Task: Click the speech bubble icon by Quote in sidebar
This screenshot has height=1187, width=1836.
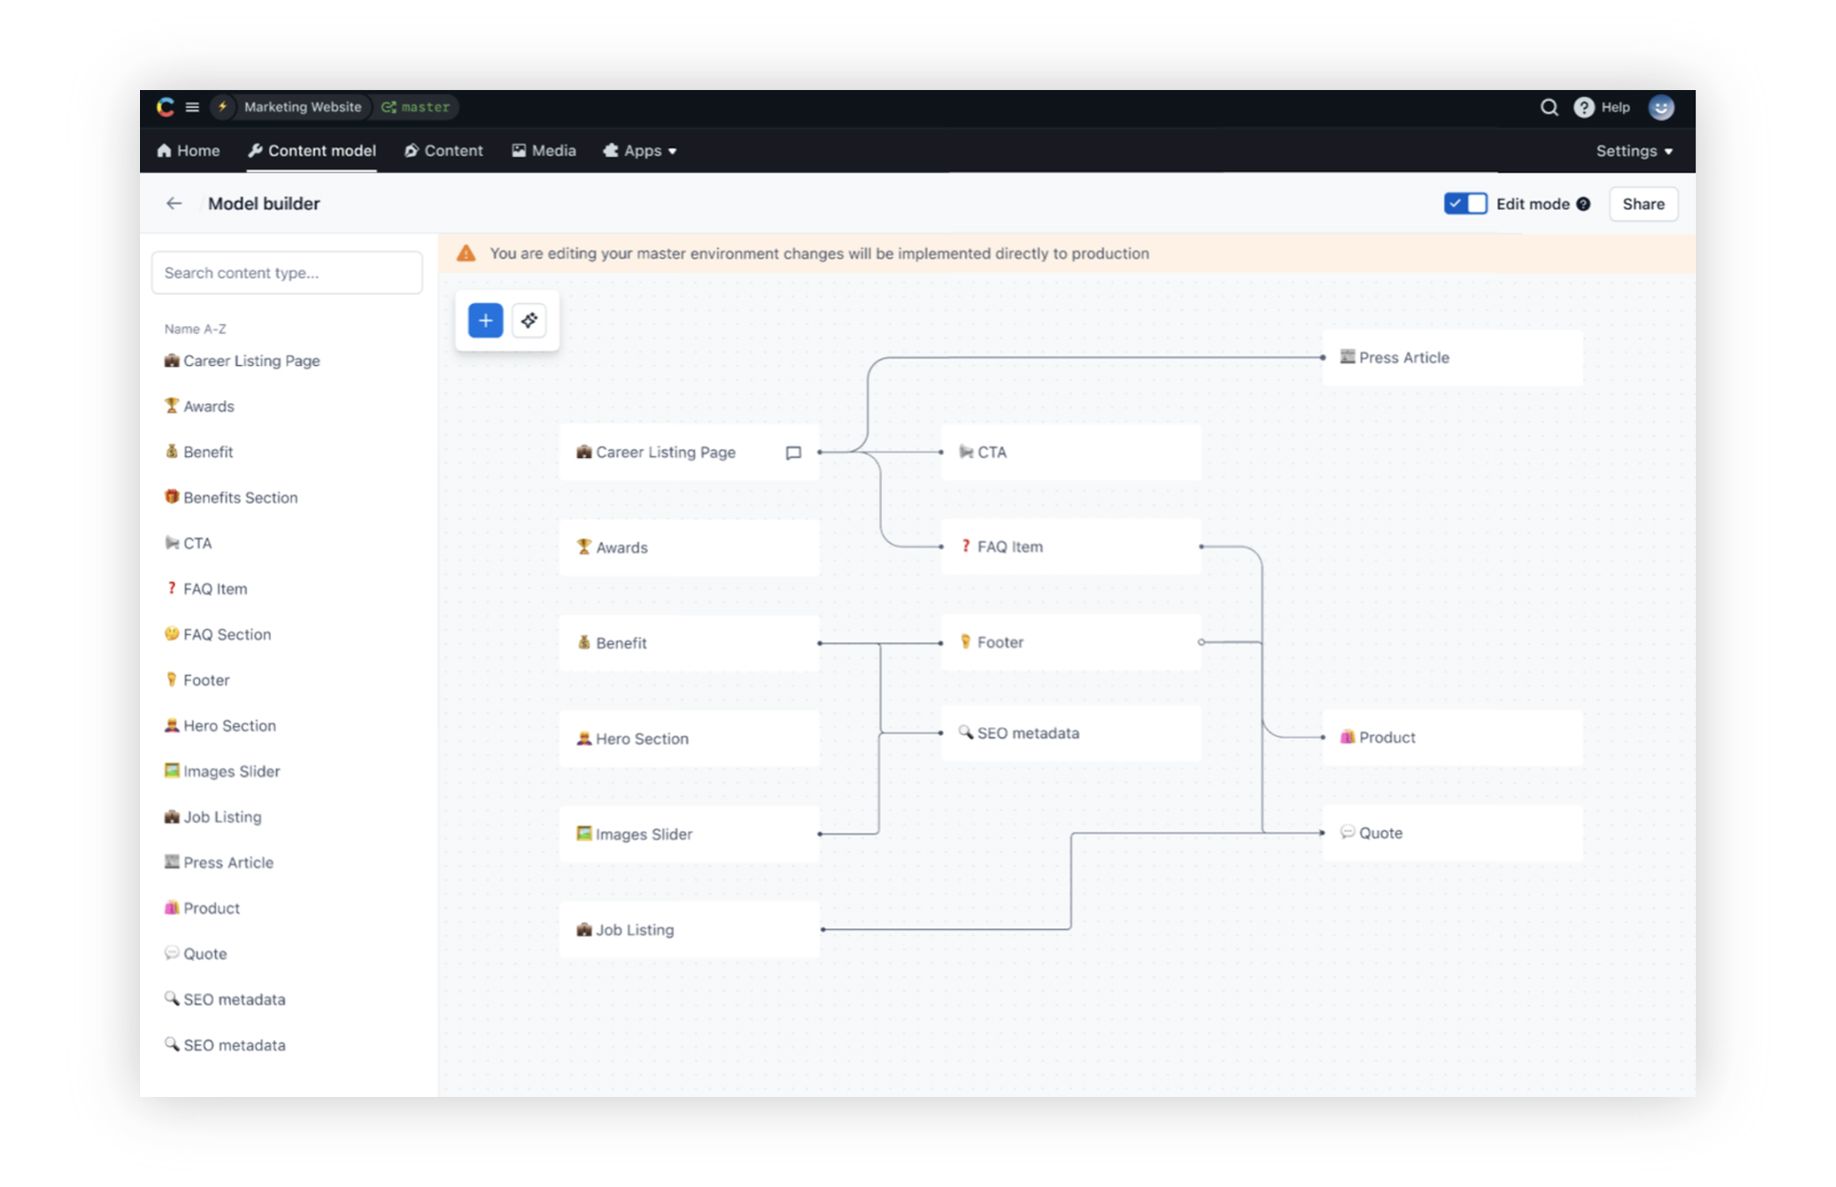Action: click(x=171, y=952)
